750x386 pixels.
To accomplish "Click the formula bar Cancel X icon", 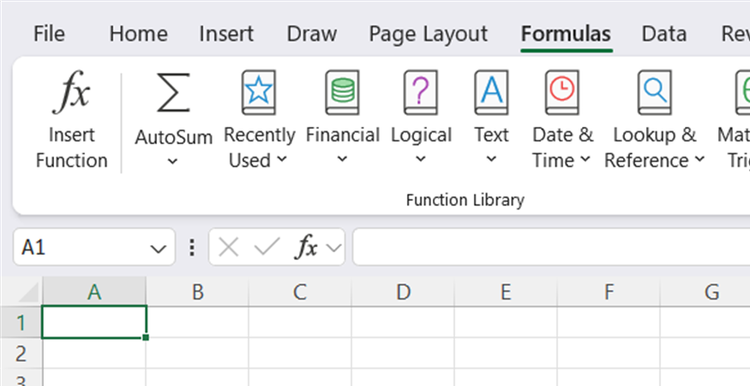I will click(228, 247).
